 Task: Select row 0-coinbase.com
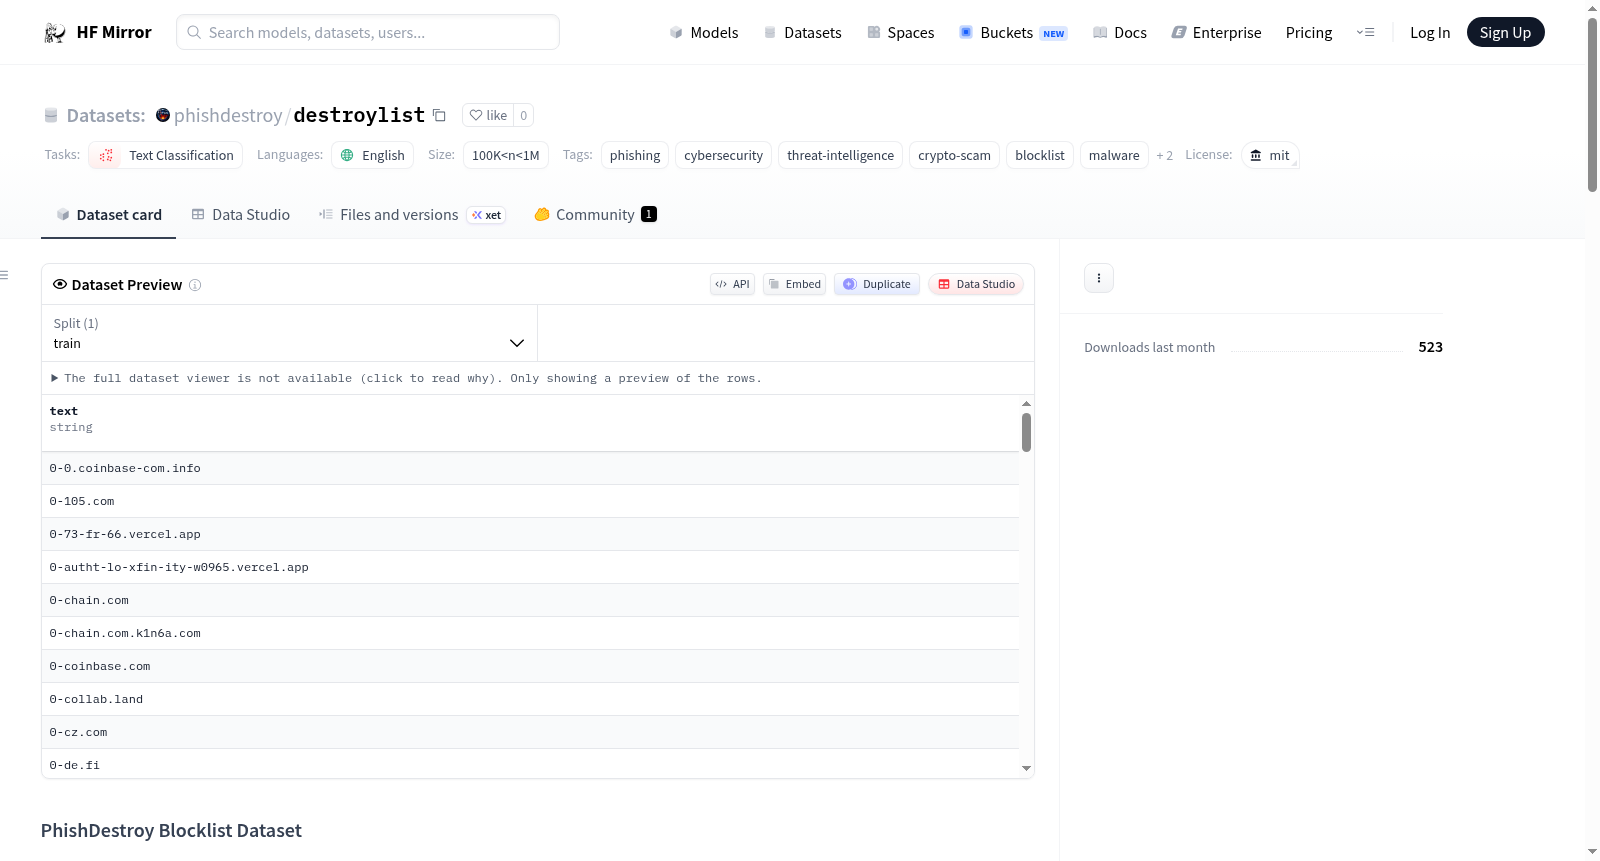530,666
